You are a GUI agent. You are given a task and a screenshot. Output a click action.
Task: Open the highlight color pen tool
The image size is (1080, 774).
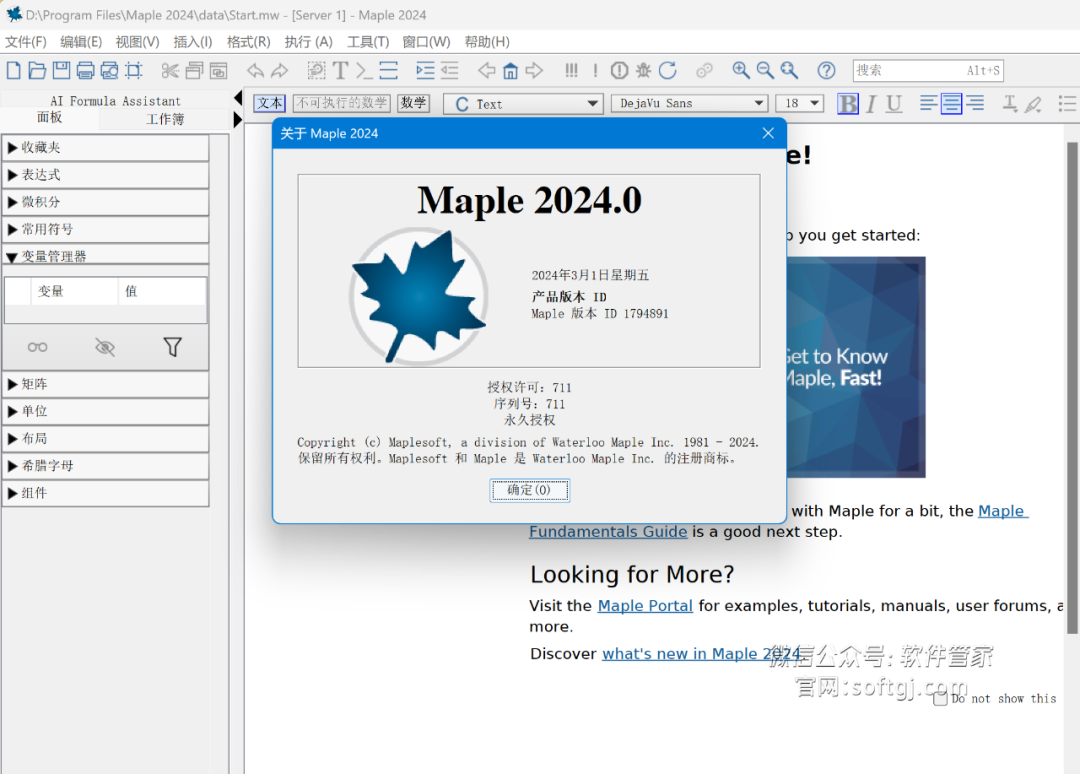pos(1033,104)
